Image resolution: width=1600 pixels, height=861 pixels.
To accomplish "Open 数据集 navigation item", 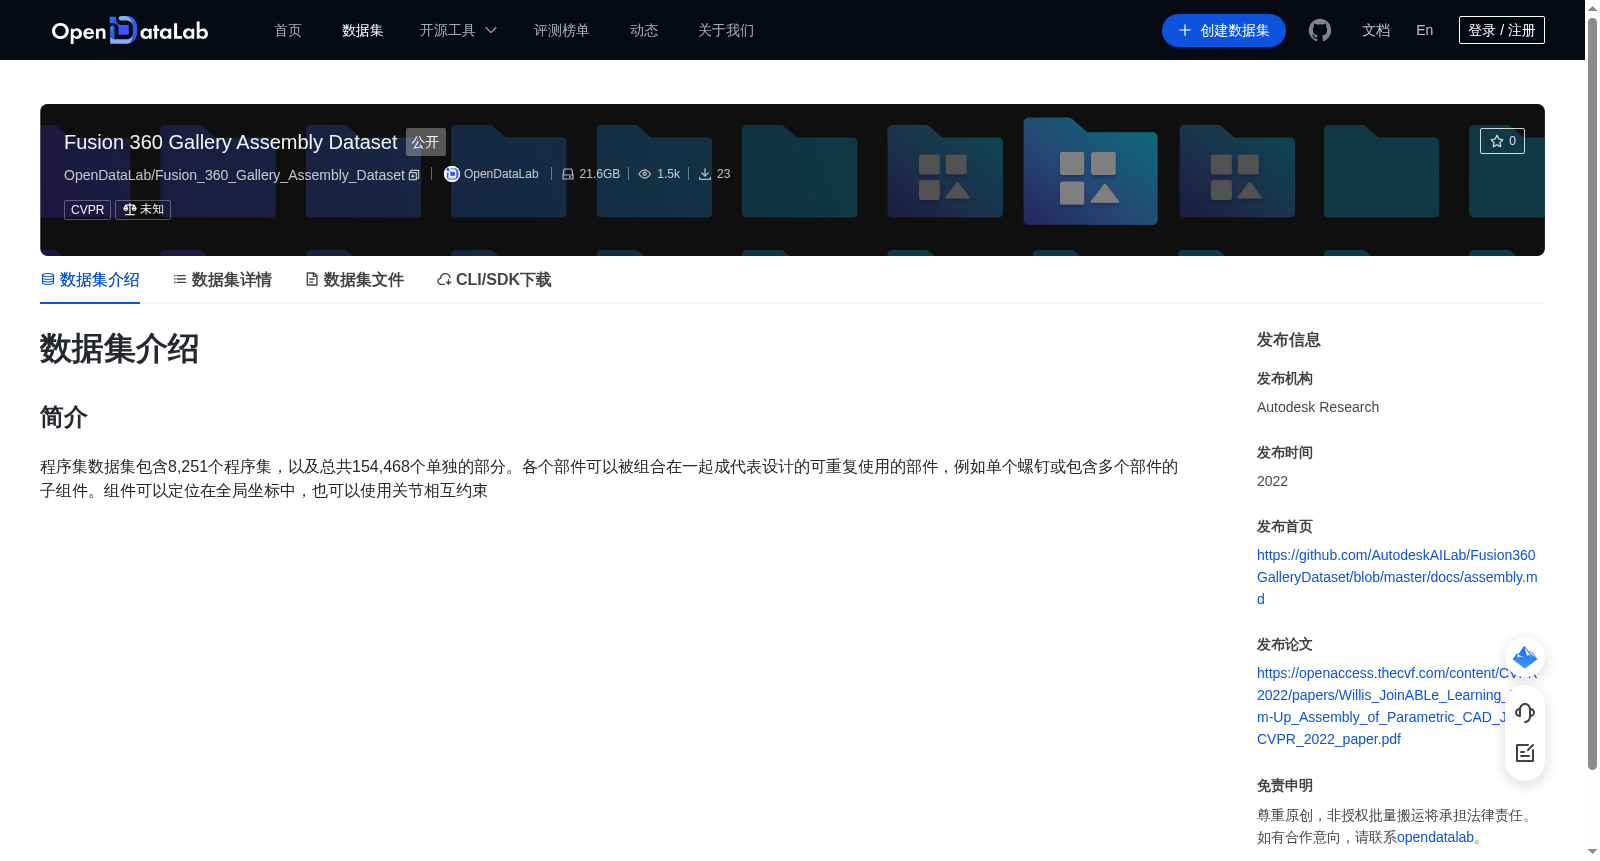I will [362, 30].
